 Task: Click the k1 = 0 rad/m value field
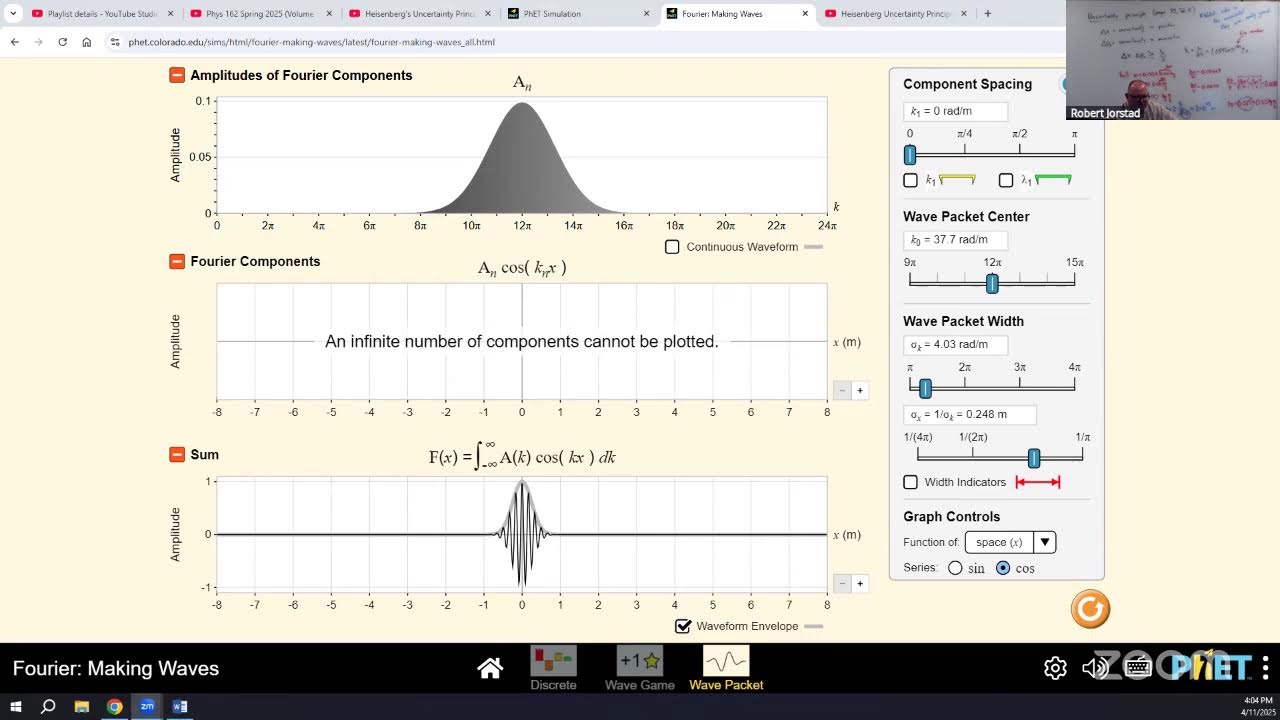tap(955, 111)
